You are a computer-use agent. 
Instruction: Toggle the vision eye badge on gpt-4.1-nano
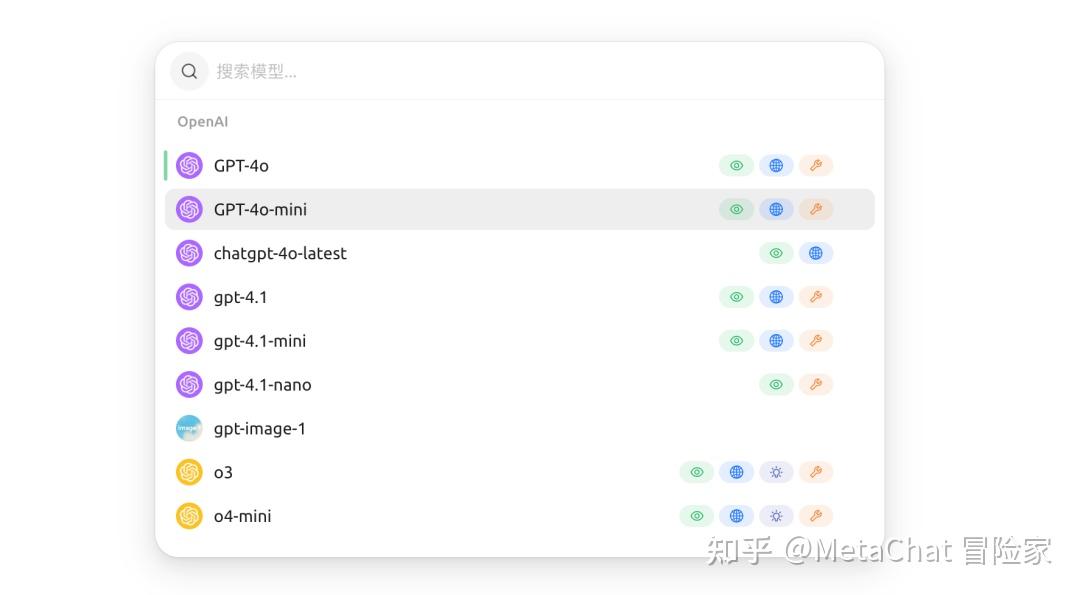click(x=776, y=384)
